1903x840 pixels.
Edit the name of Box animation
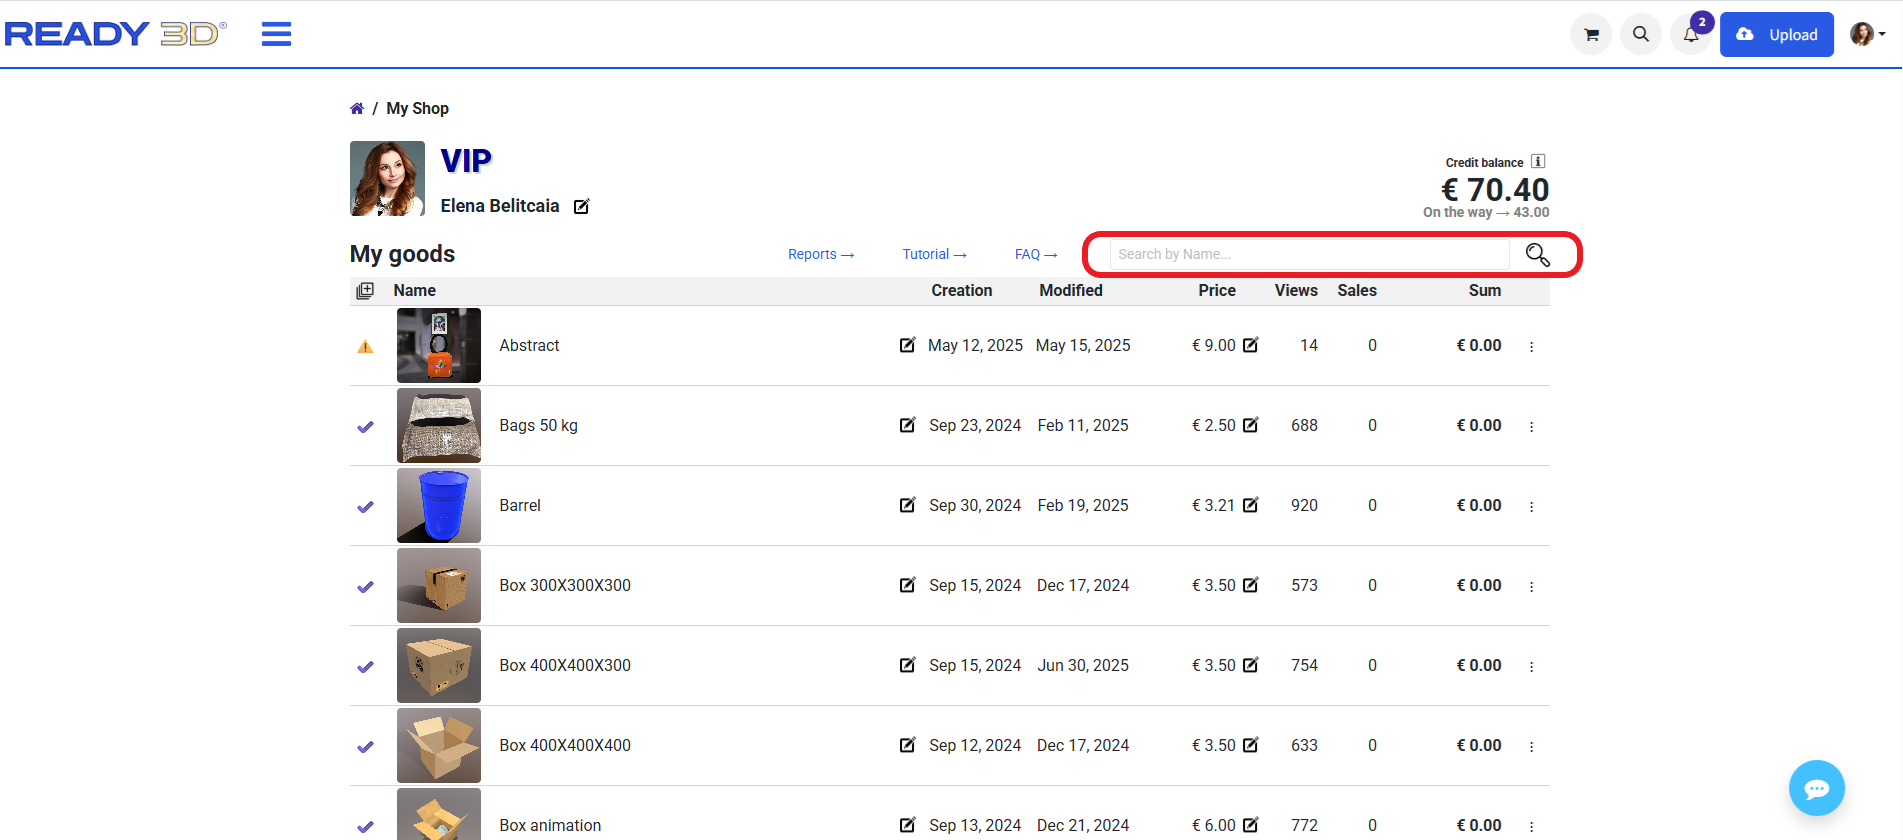pyautogui.click(x=907, y=825)
